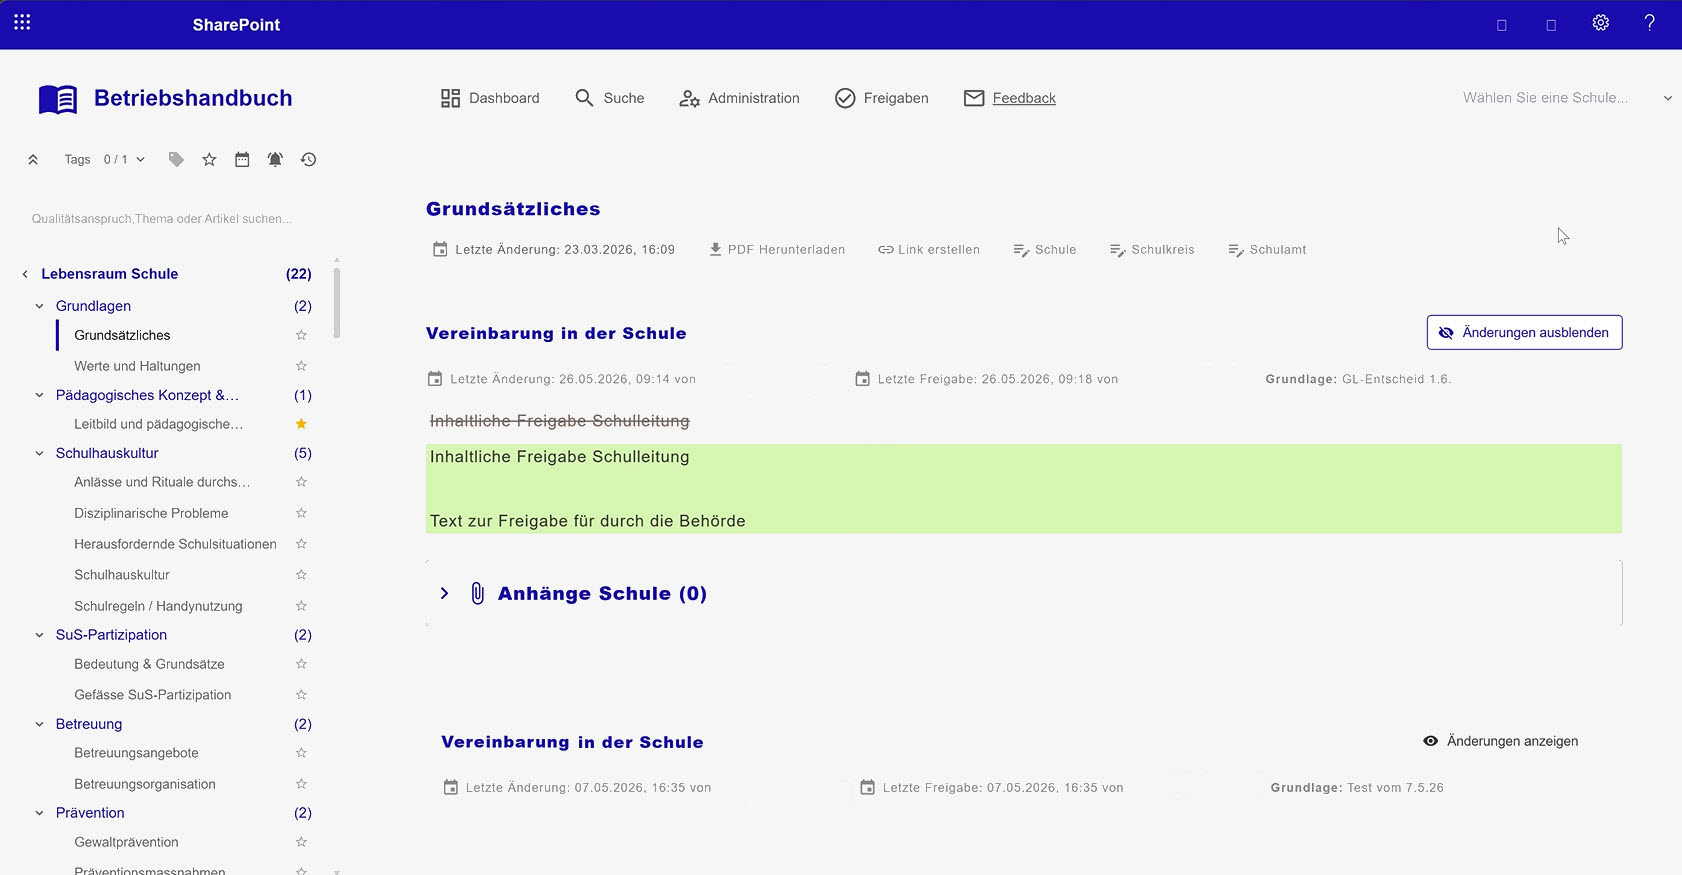
Task: Click the sidebar tree scrollbar
Action: coord(337,303)
